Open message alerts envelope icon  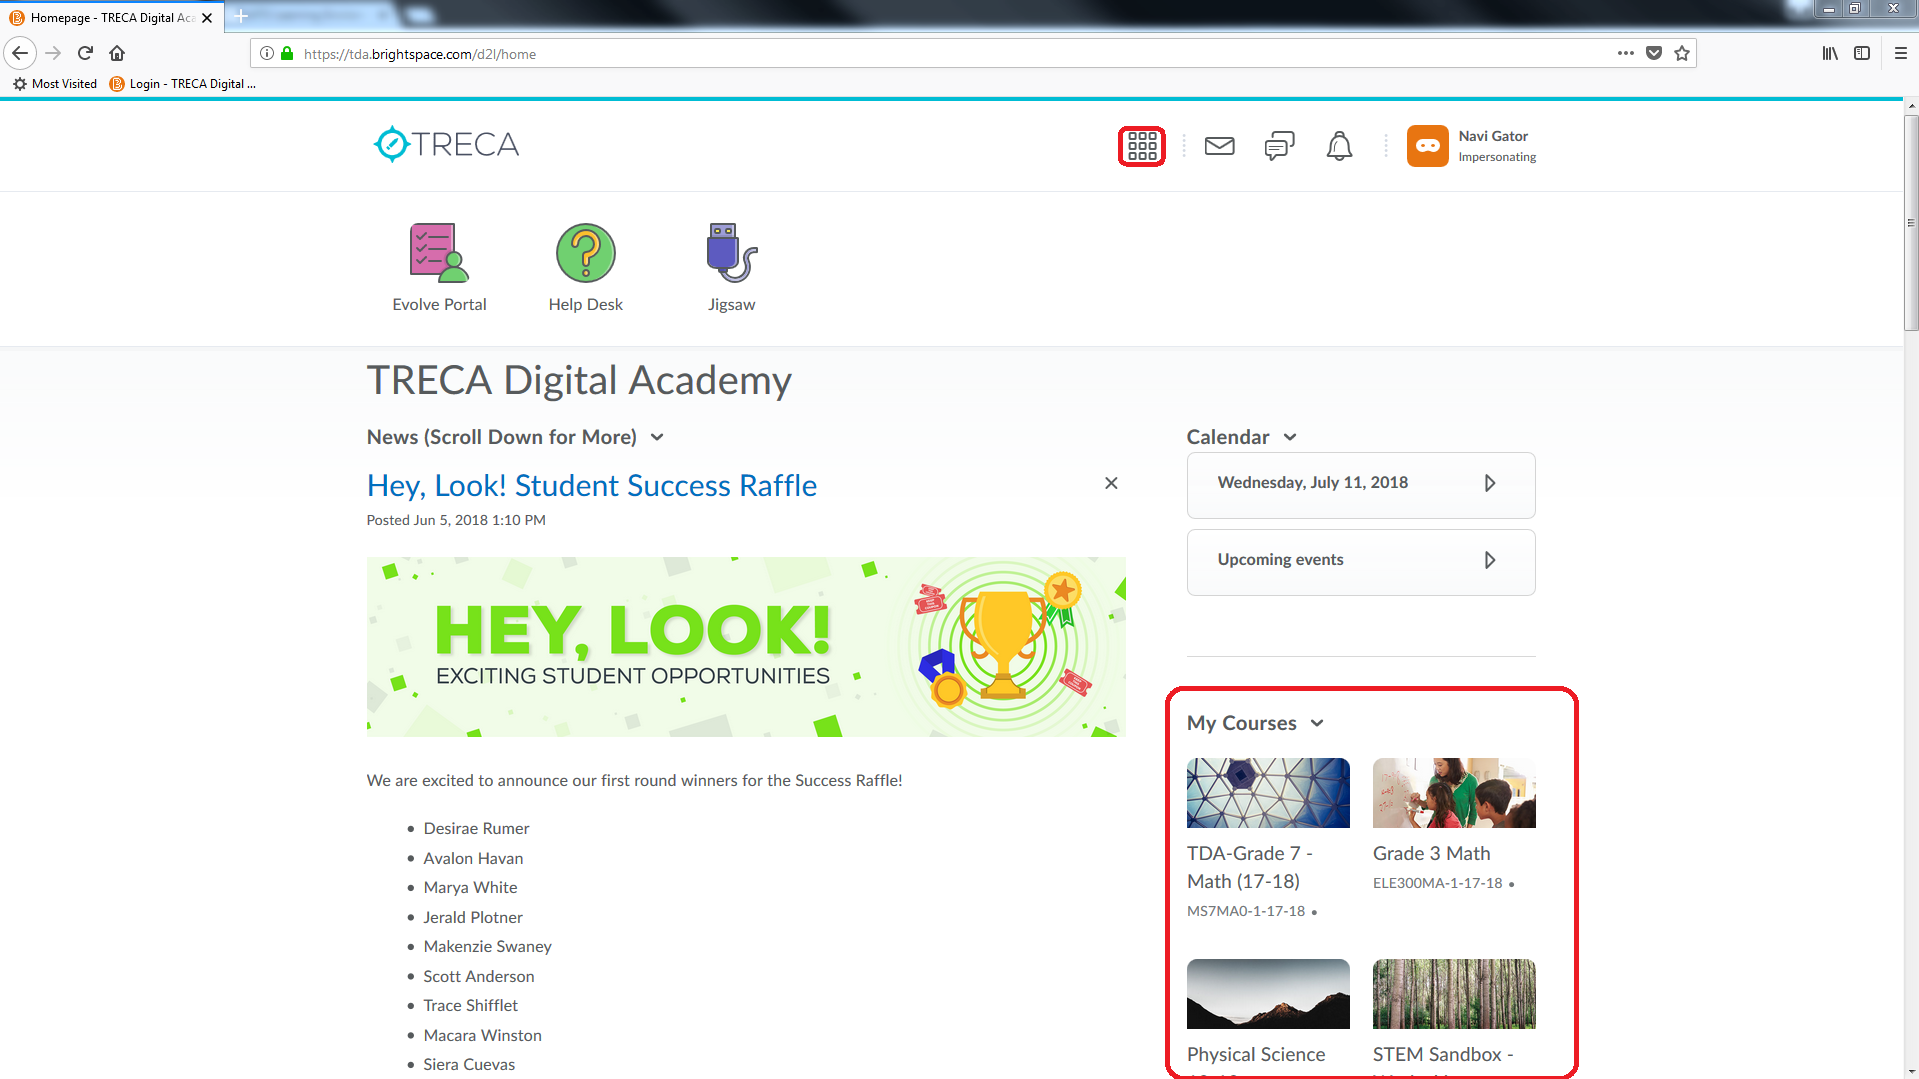1219,146
